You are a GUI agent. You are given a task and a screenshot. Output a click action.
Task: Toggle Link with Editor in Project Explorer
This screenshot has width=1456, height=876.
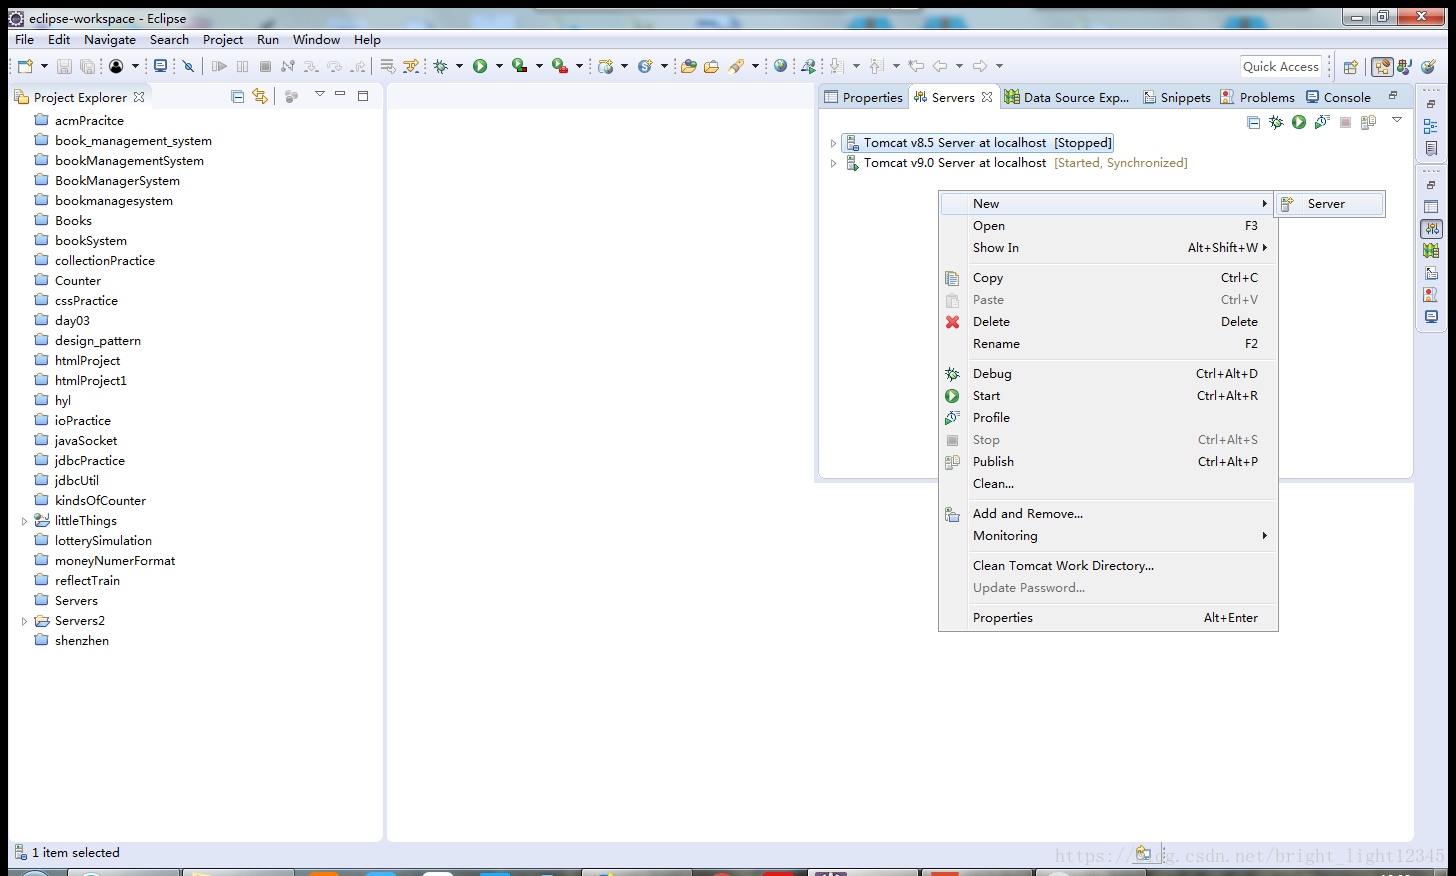tap(260, 96)
